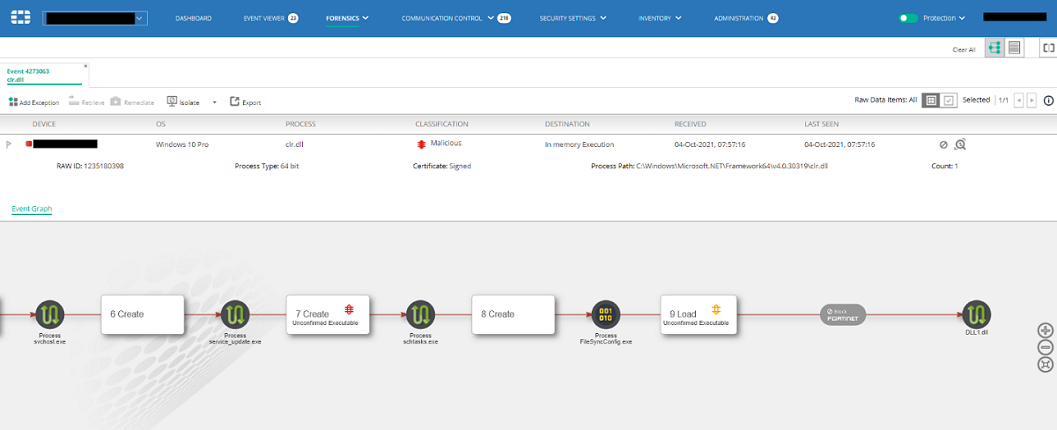Toggle the Protection switch off

908,18
